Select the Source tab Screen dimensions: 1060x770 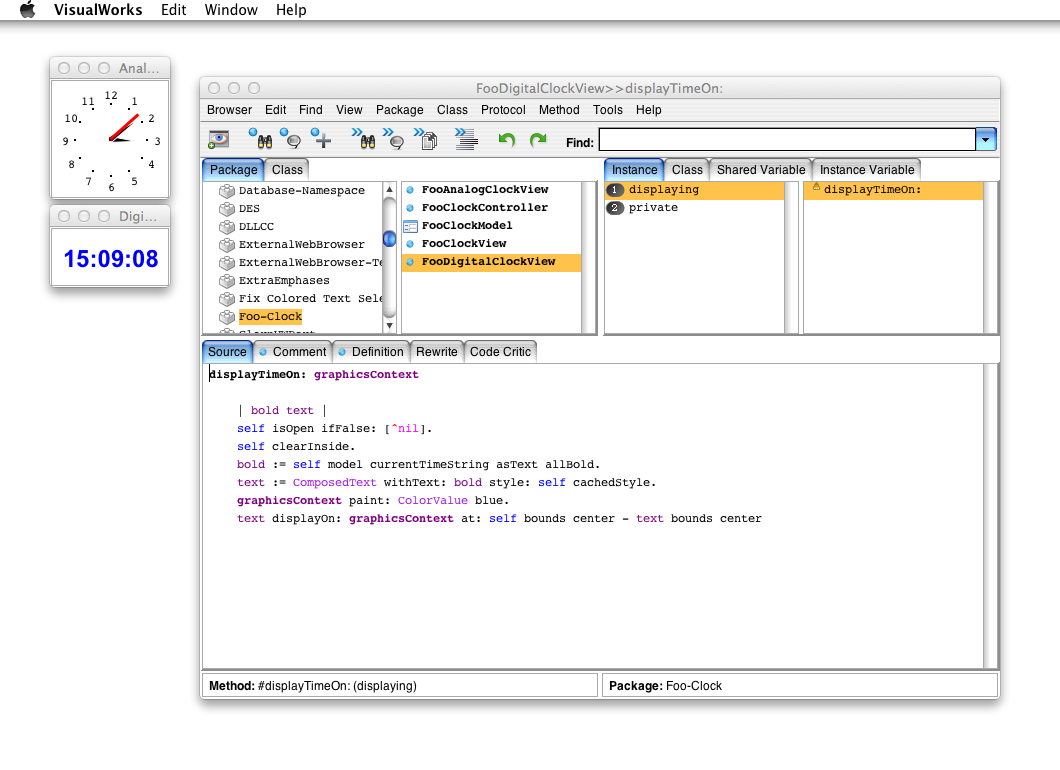[x=227, y=352]
